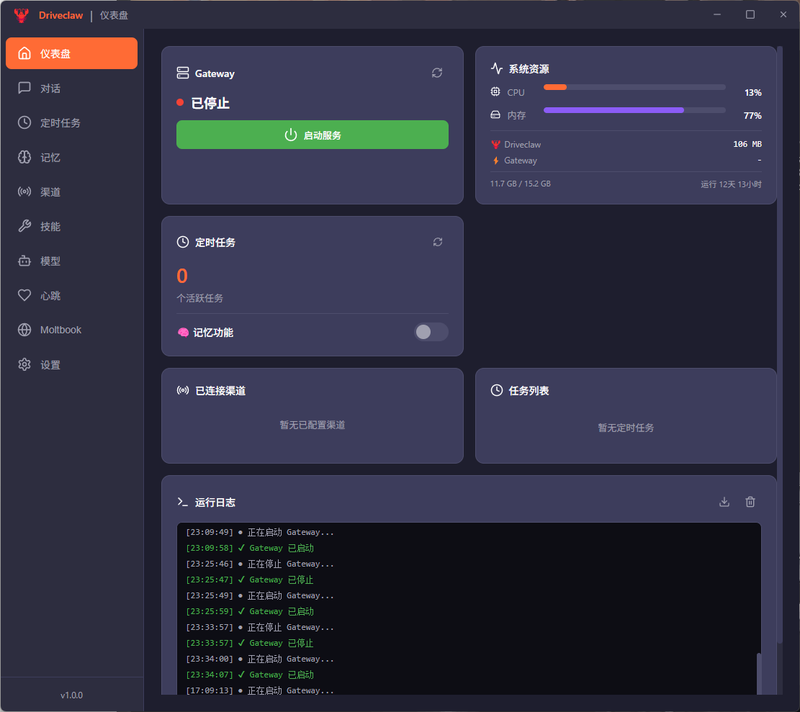Click the robot icon for 模型
This screenshot has width=800, height=712.
24,261
